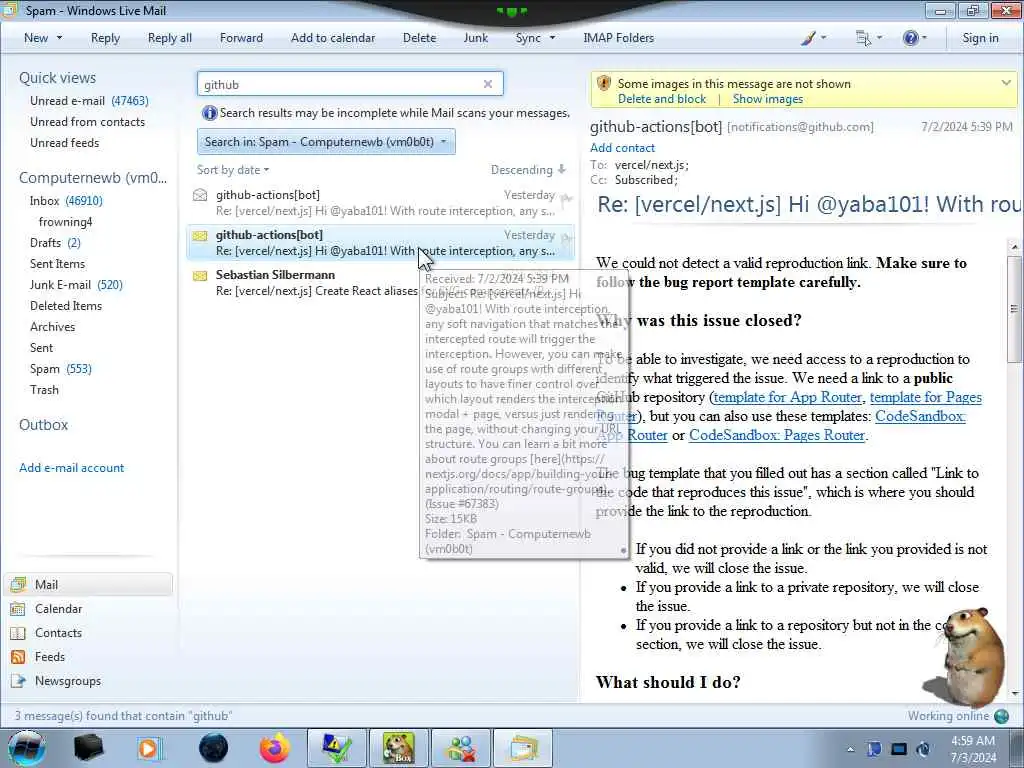
Task: Click Delete in the toolbar
Action: tap(419, 38)
